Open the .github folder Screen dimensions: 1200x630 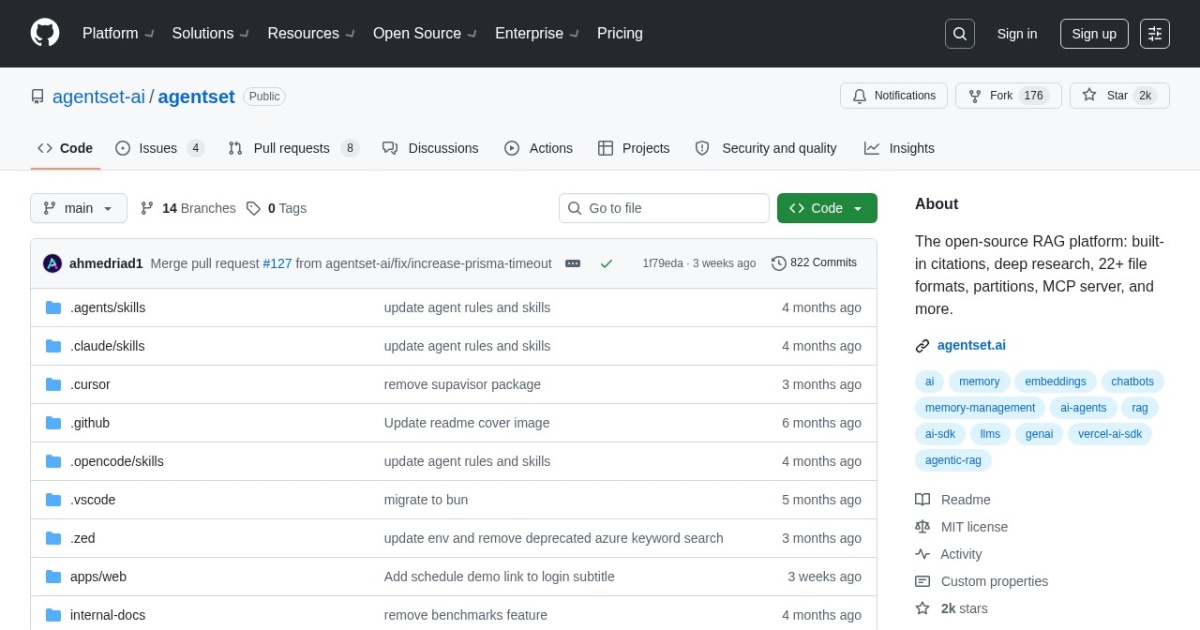(x=90, y=423)
